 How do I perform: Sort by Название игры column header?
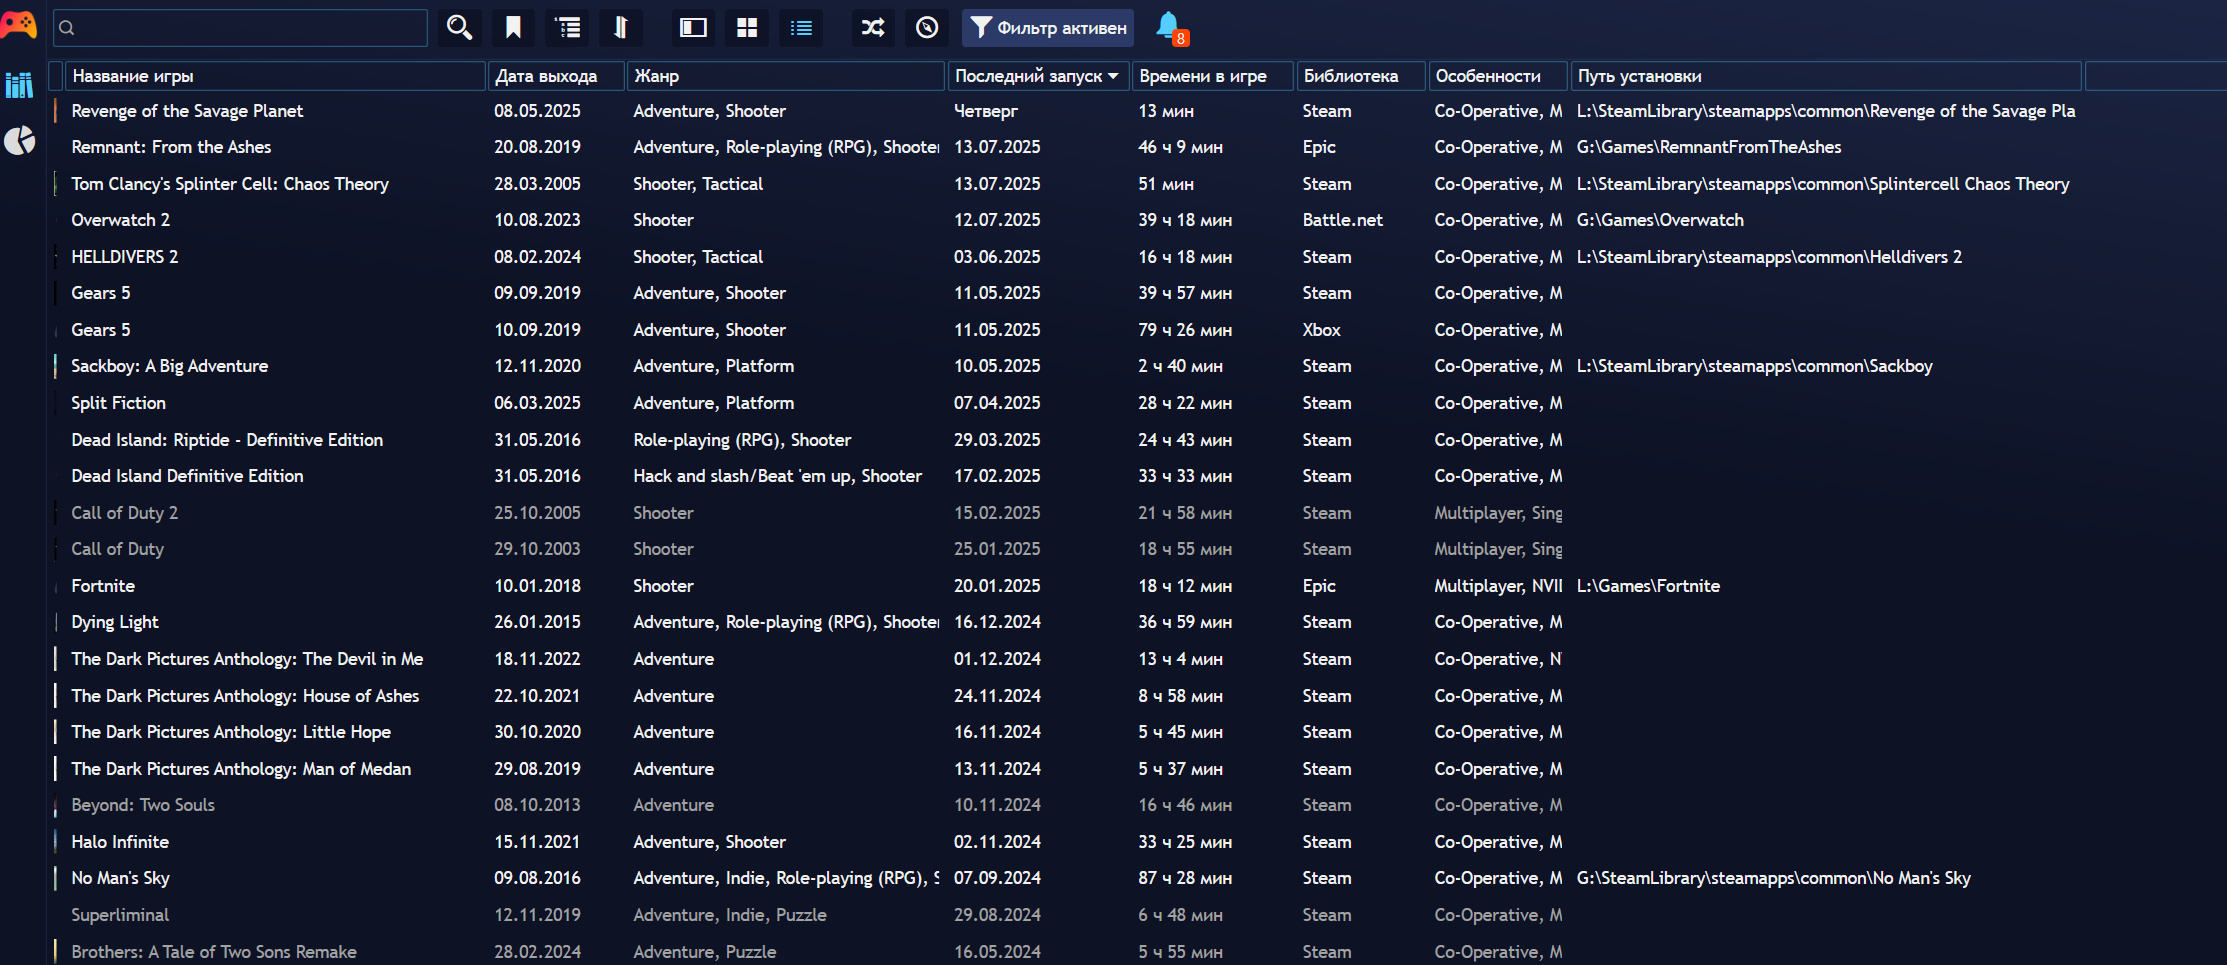[x=275, y=76]
